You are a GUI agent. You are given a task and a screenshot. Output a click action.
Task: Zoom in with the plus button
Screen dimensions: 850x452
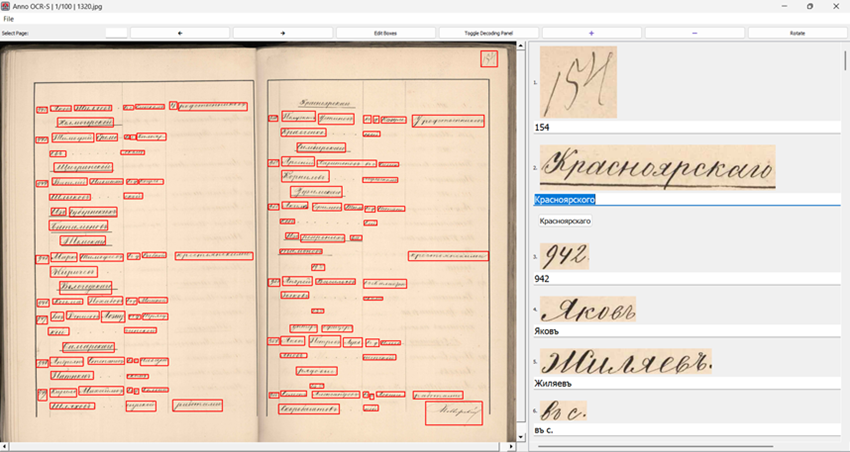coord(591,33)
